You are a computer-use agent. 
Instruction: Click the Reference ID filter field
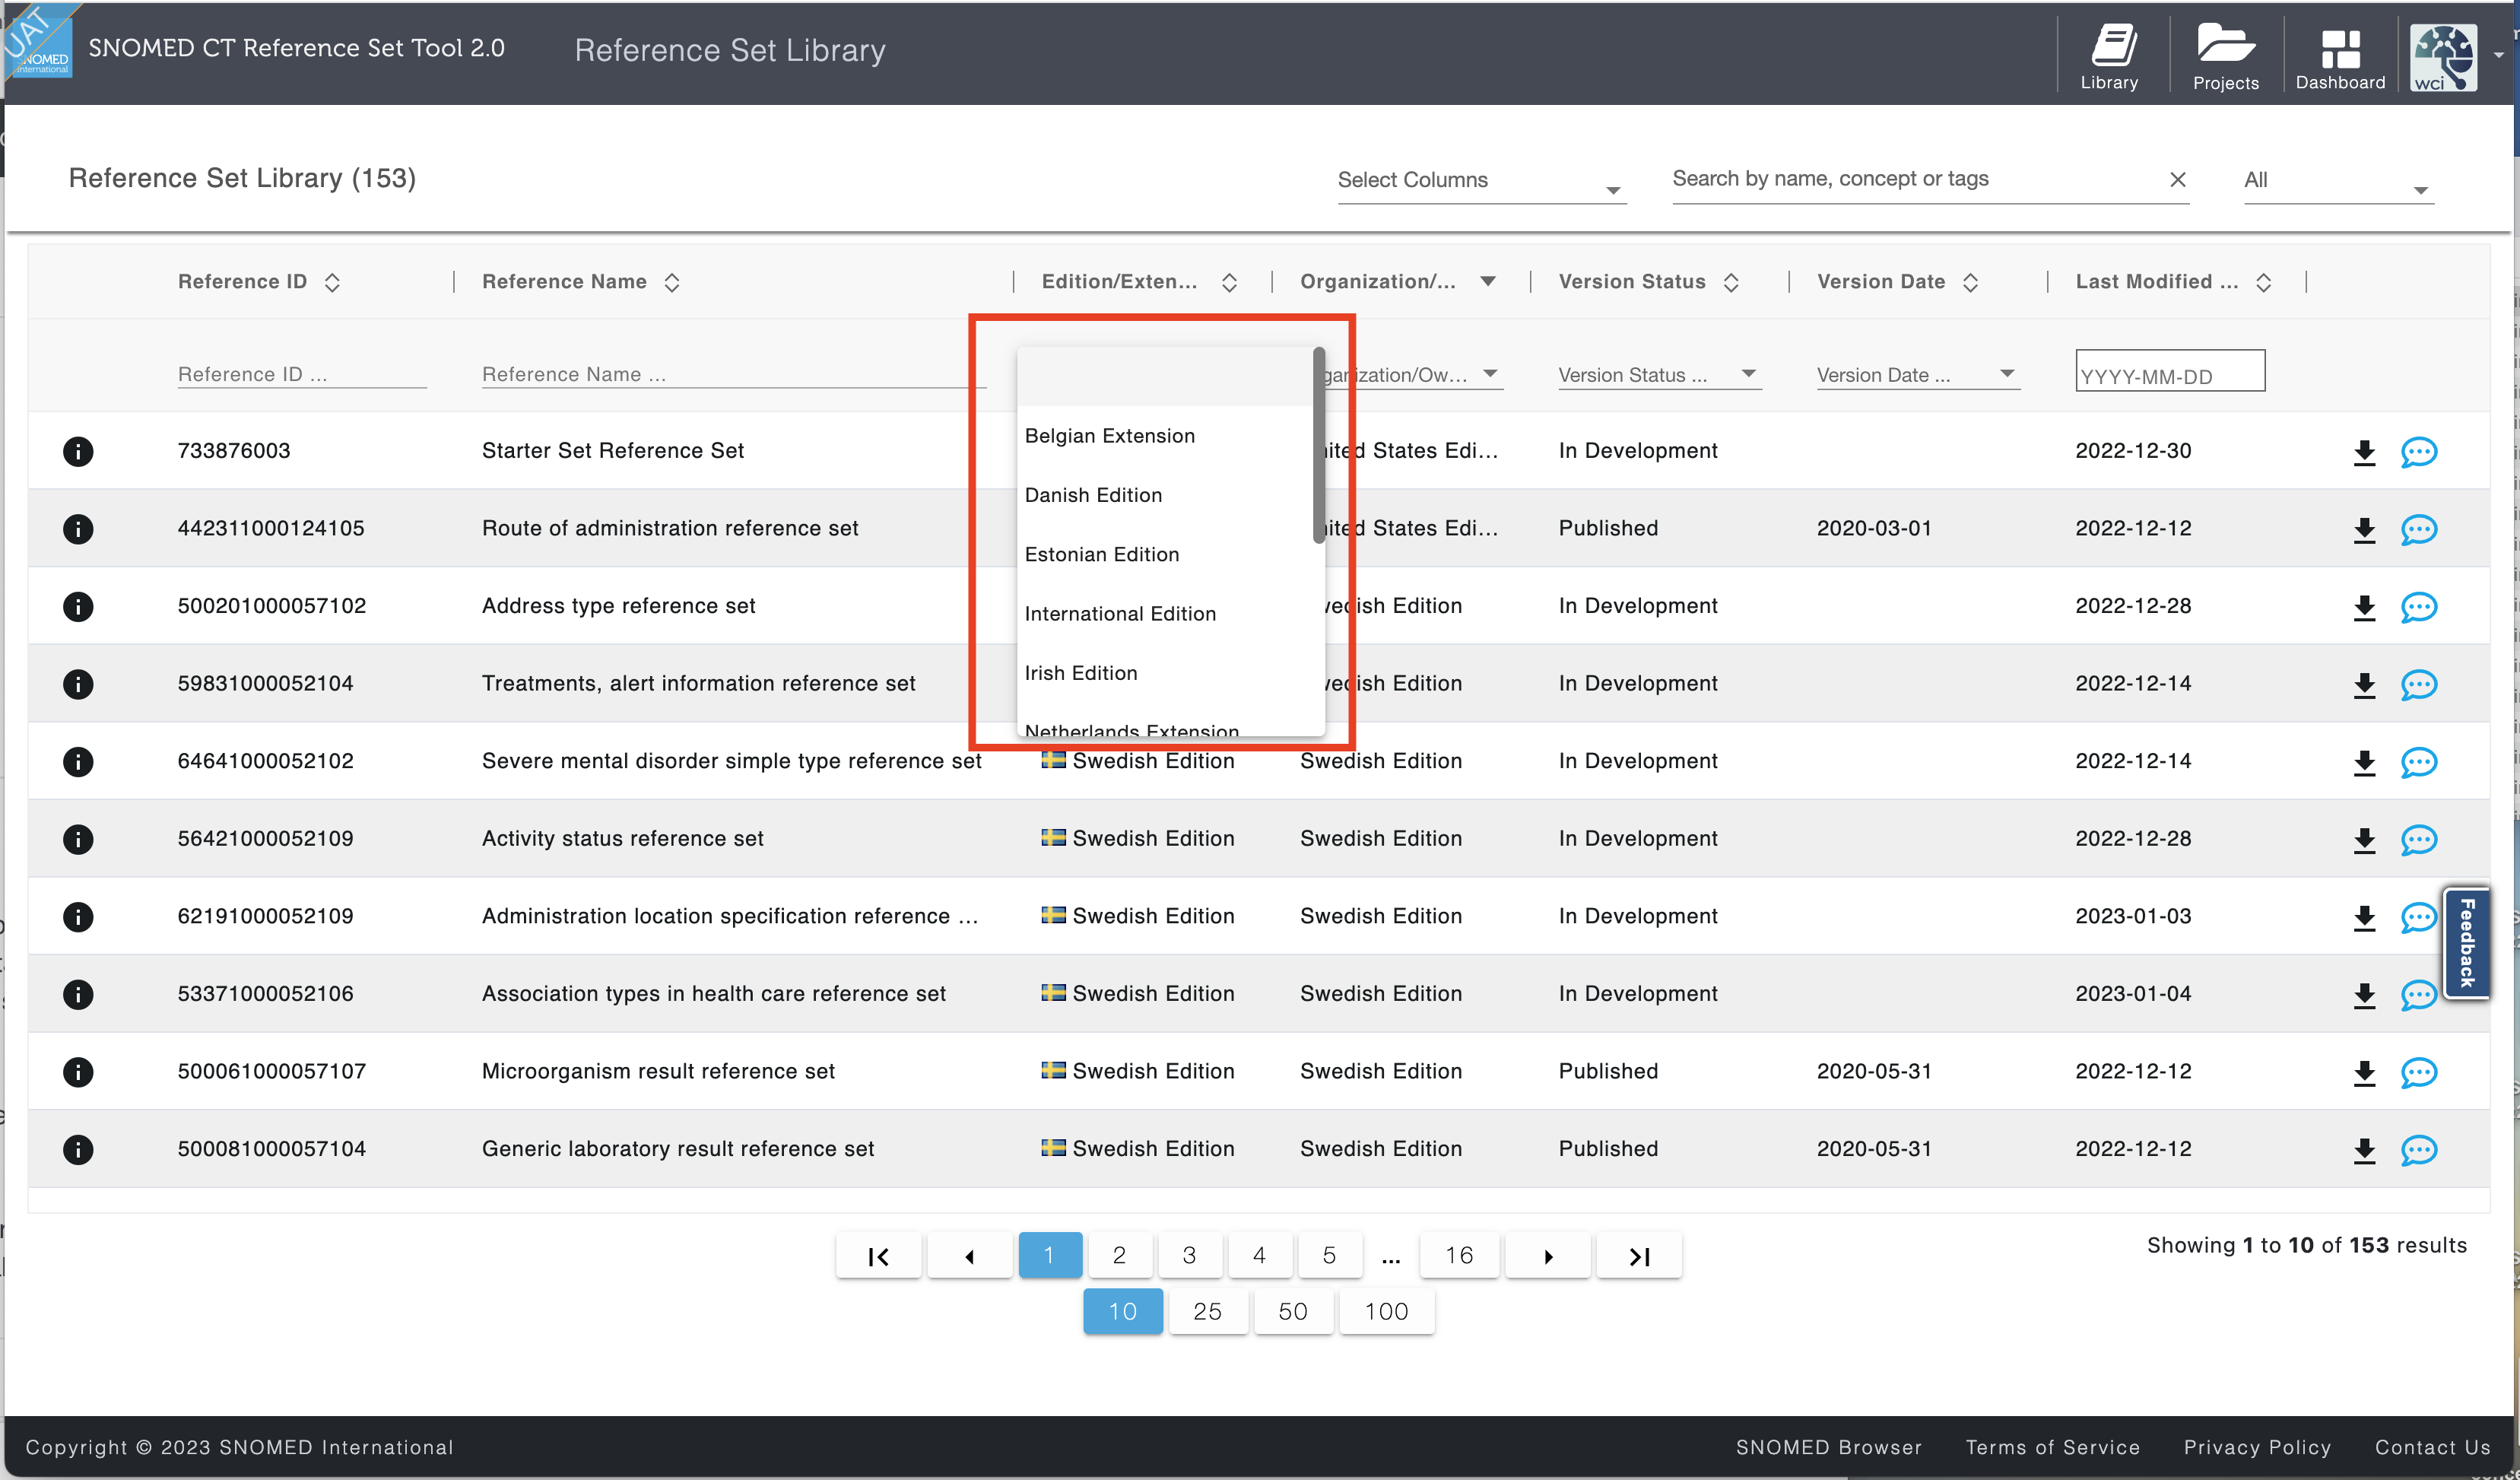coord(302,375)
